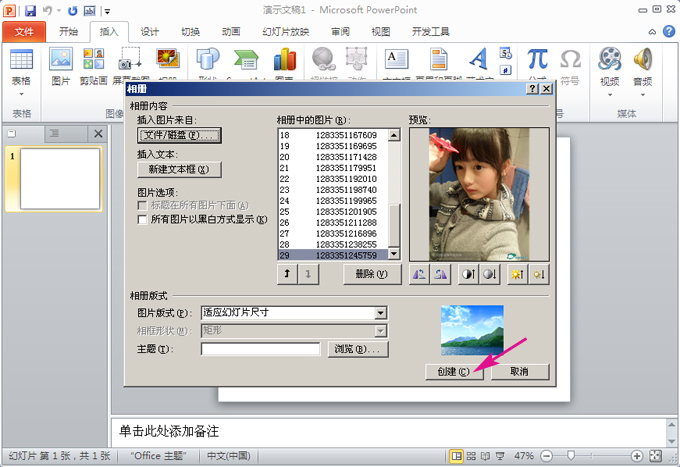Click New Text Box (新建文本框) button
This screenshot has width=680, height=467.
click(x=179, y=170)
